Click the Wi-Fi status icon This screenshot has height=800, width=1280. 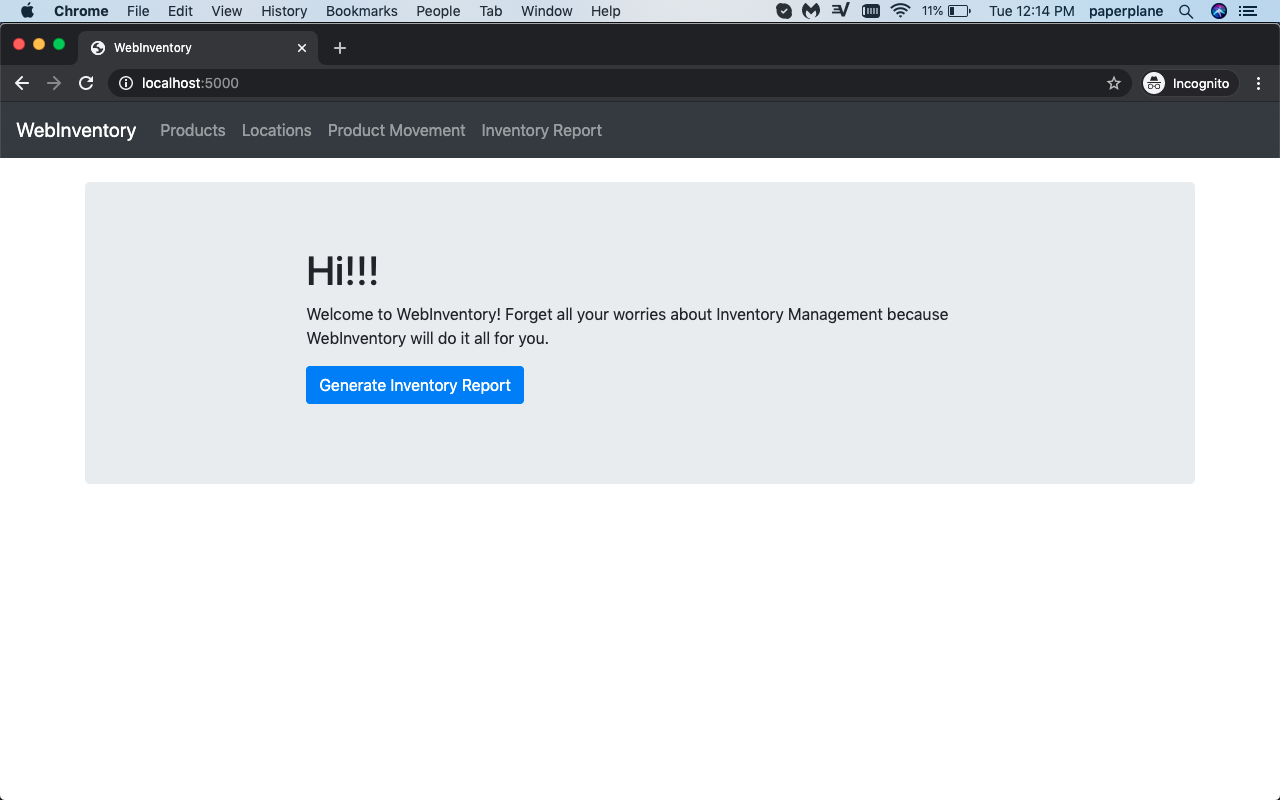pos(900,11)
